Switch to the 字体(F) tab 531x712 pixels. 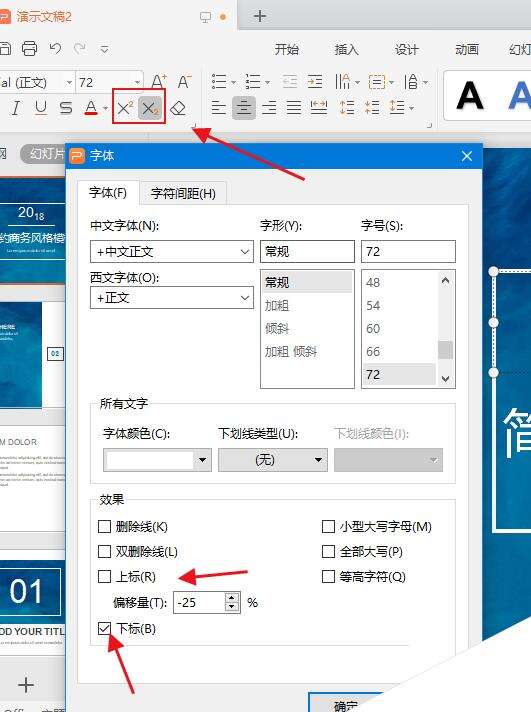108,193
